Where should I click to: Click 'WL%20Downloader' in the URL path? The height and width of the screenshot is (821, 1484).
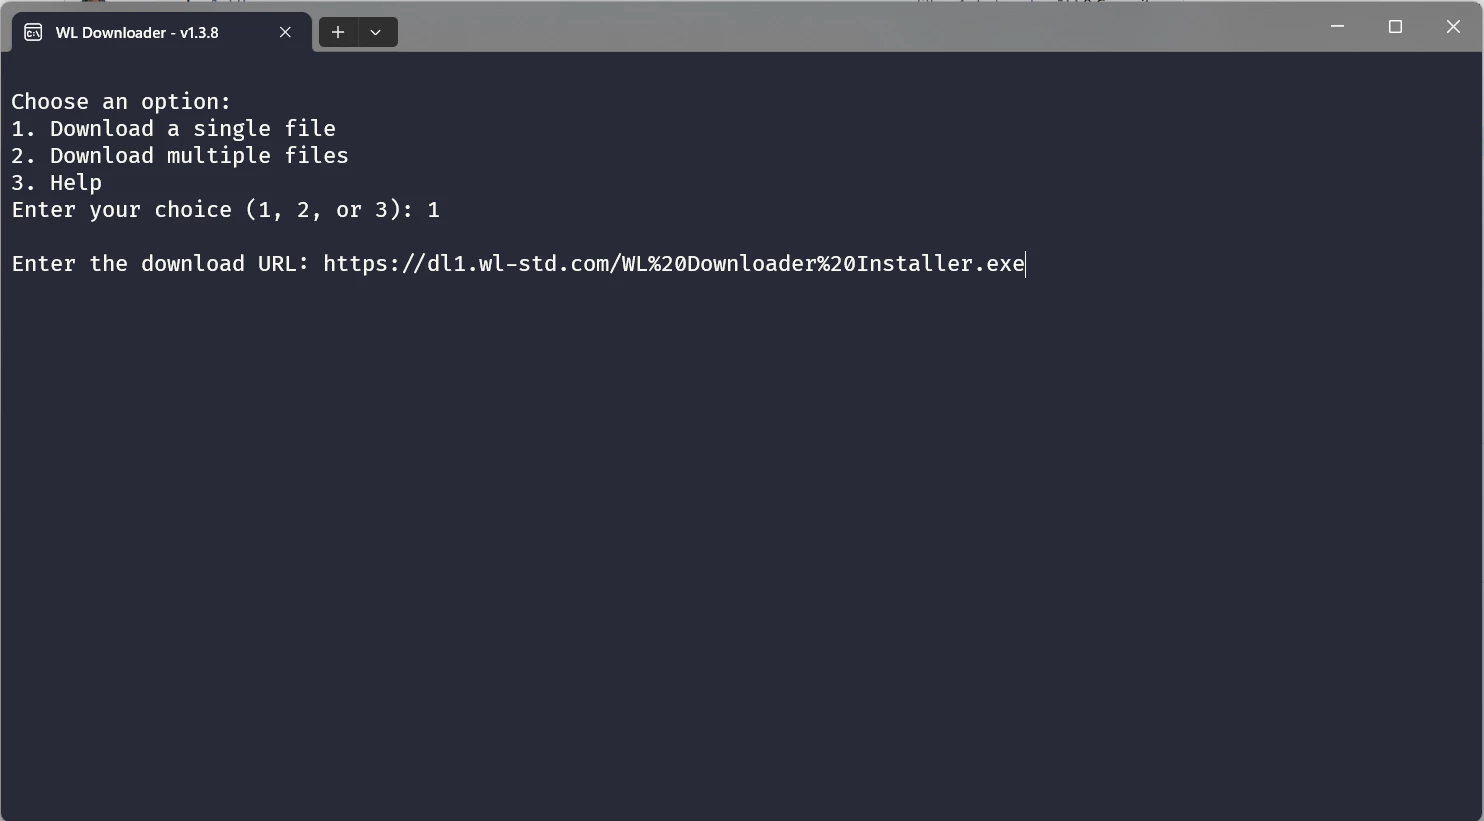pos(719,264)
